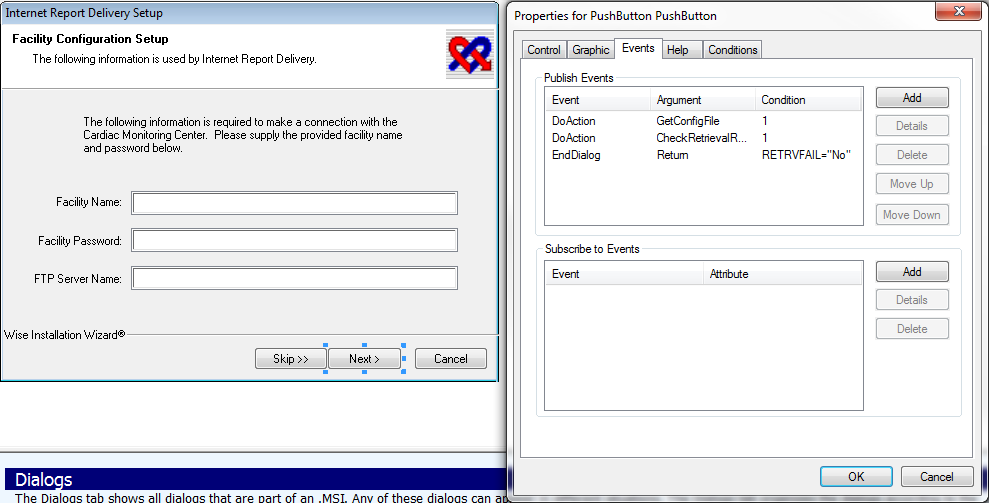Click the Move Down button
Screen dimensions: 989x503
[x=912, y=215]
